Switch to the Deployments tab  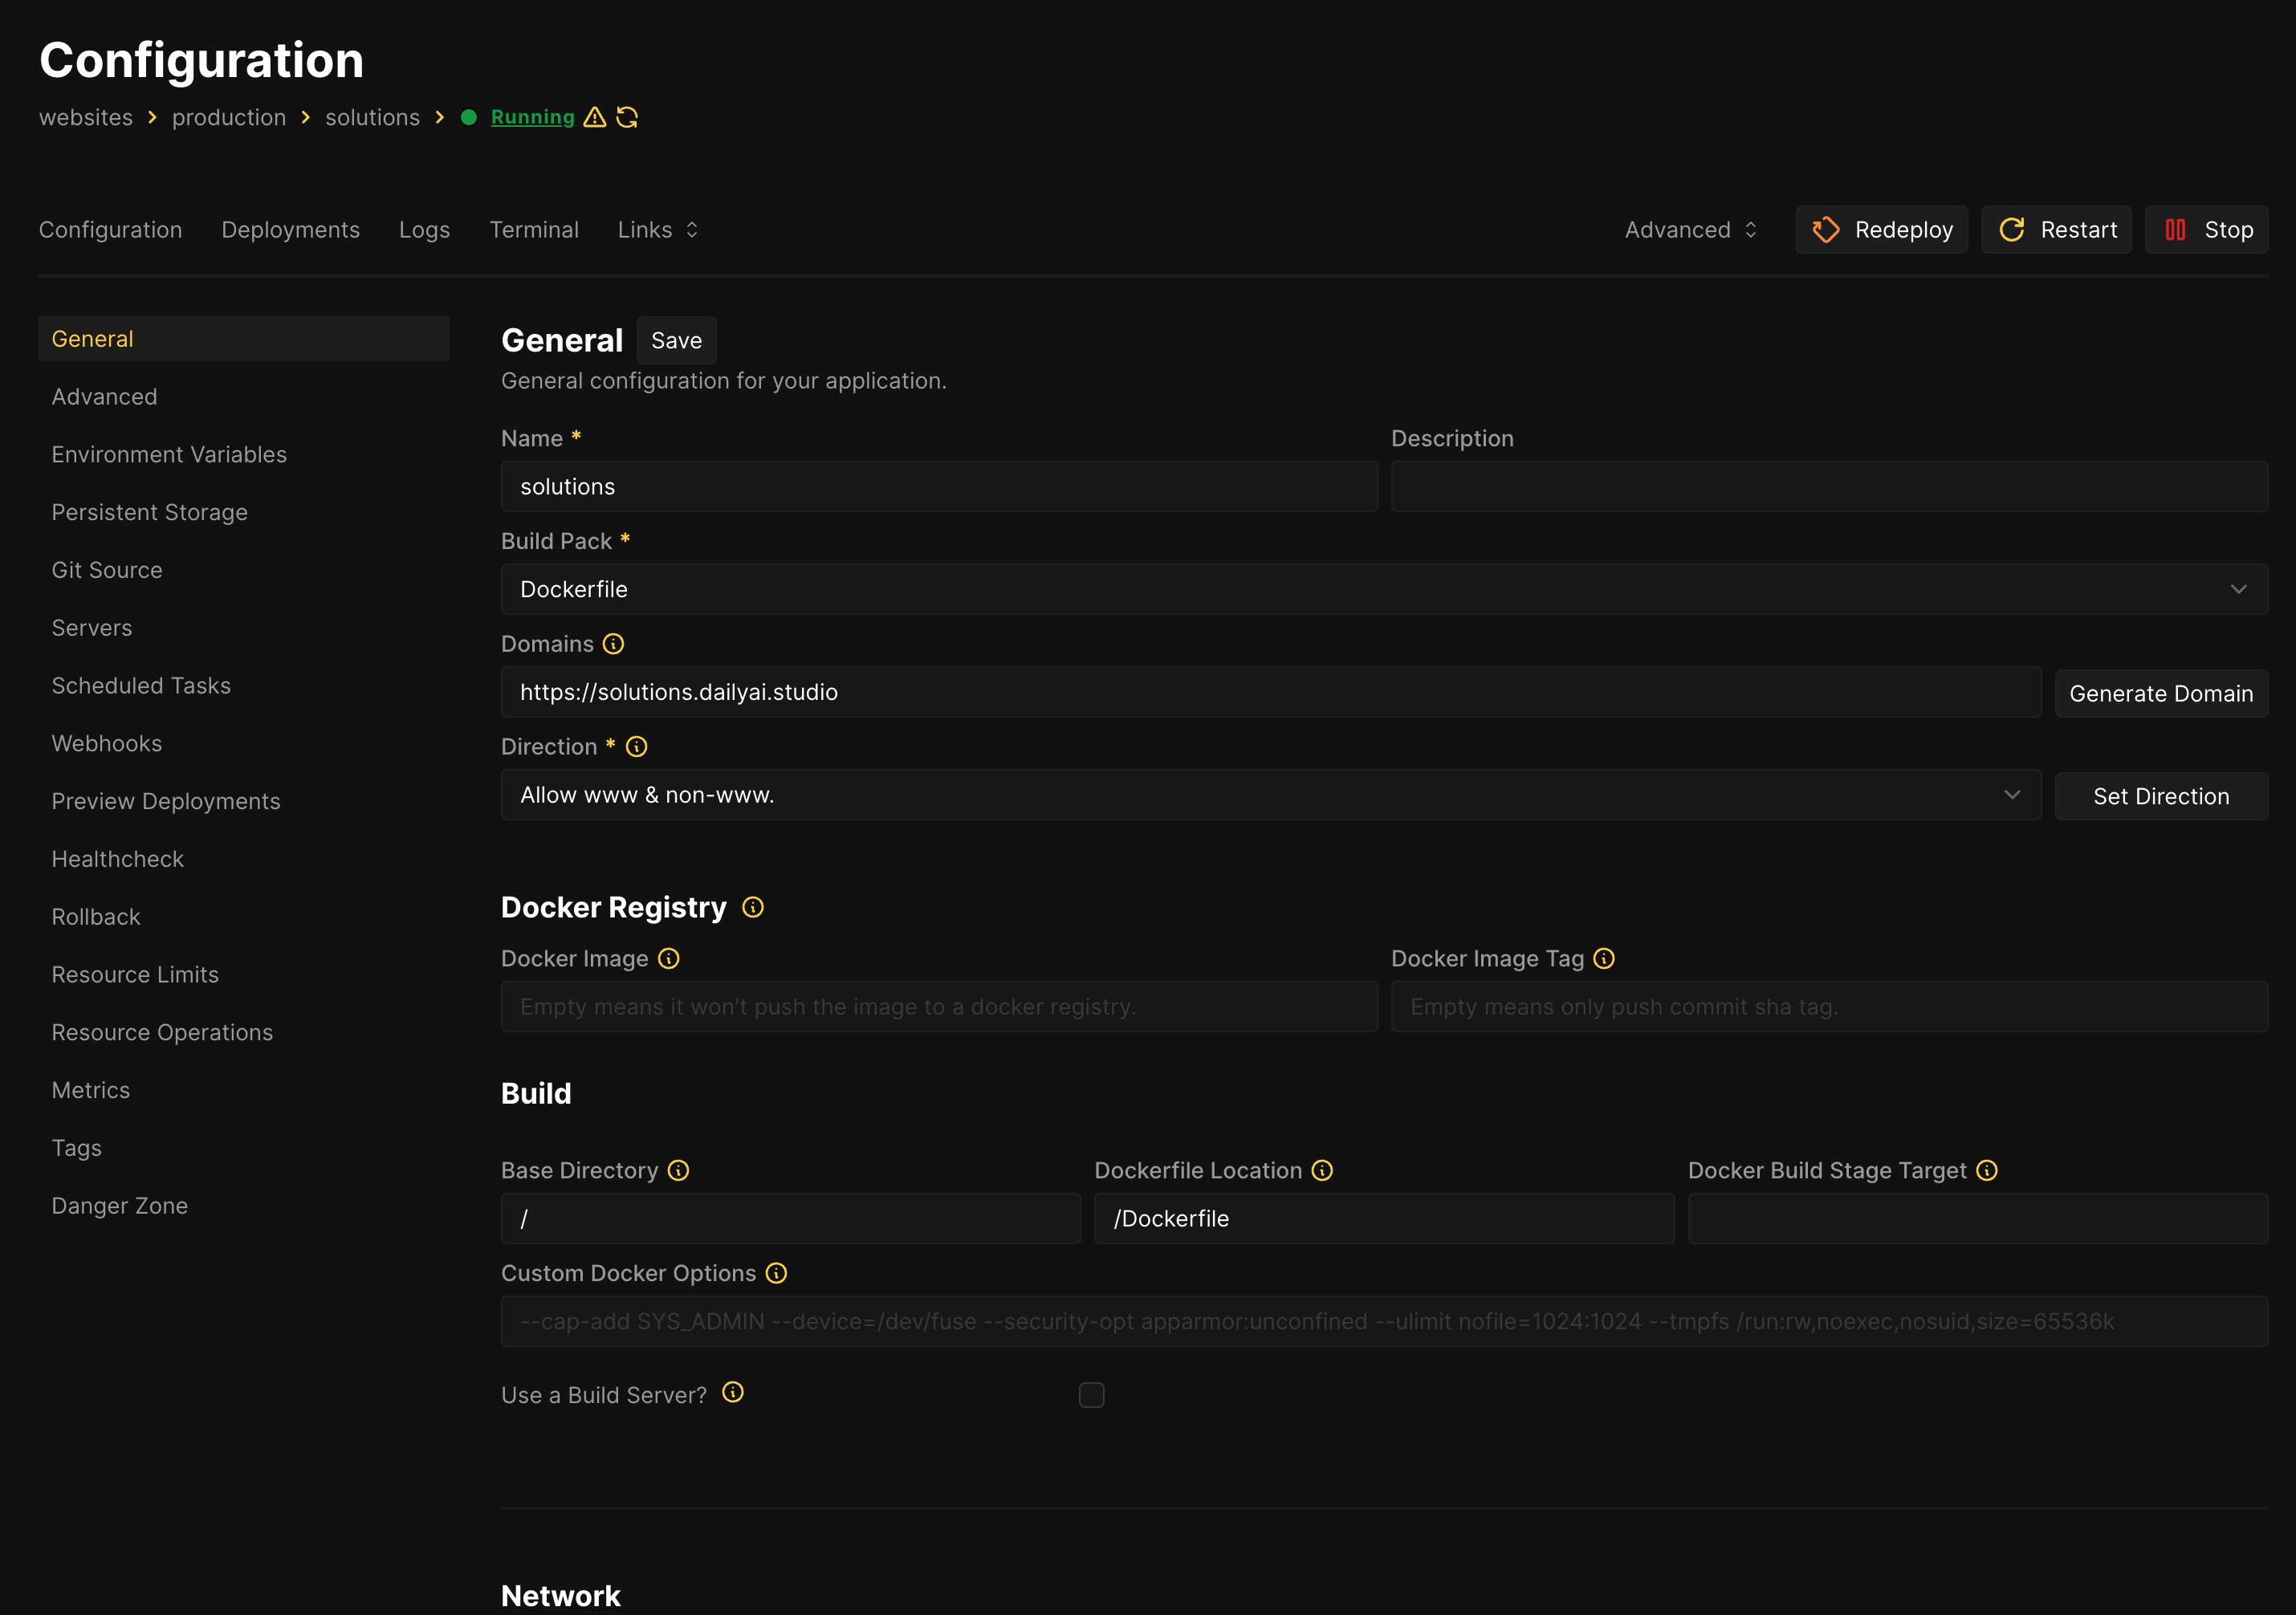tap(290, 230)
